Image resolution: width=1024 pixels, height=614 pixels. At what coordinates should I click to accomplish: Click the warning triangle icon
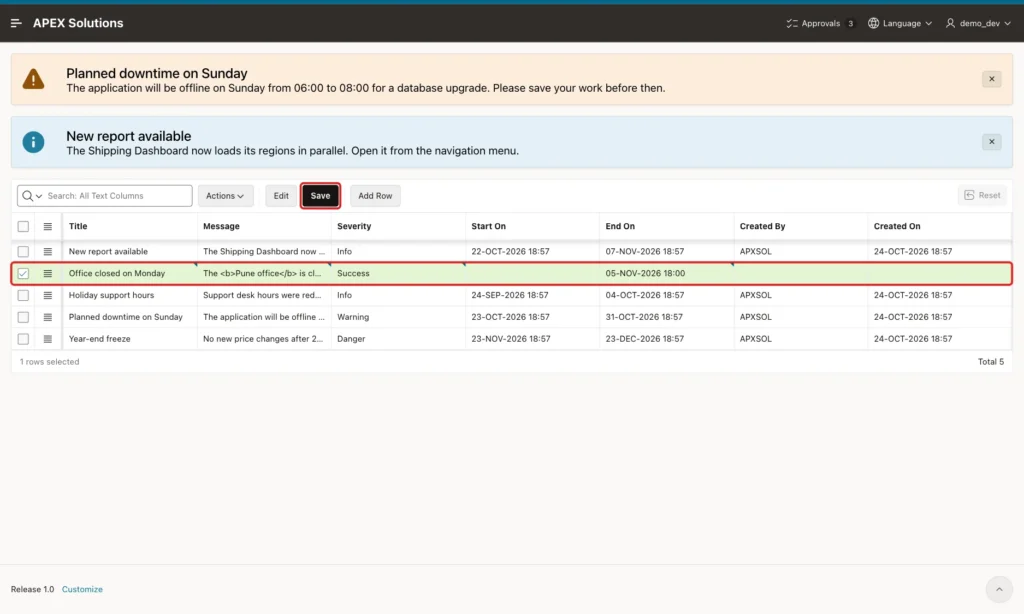[33, 79]
